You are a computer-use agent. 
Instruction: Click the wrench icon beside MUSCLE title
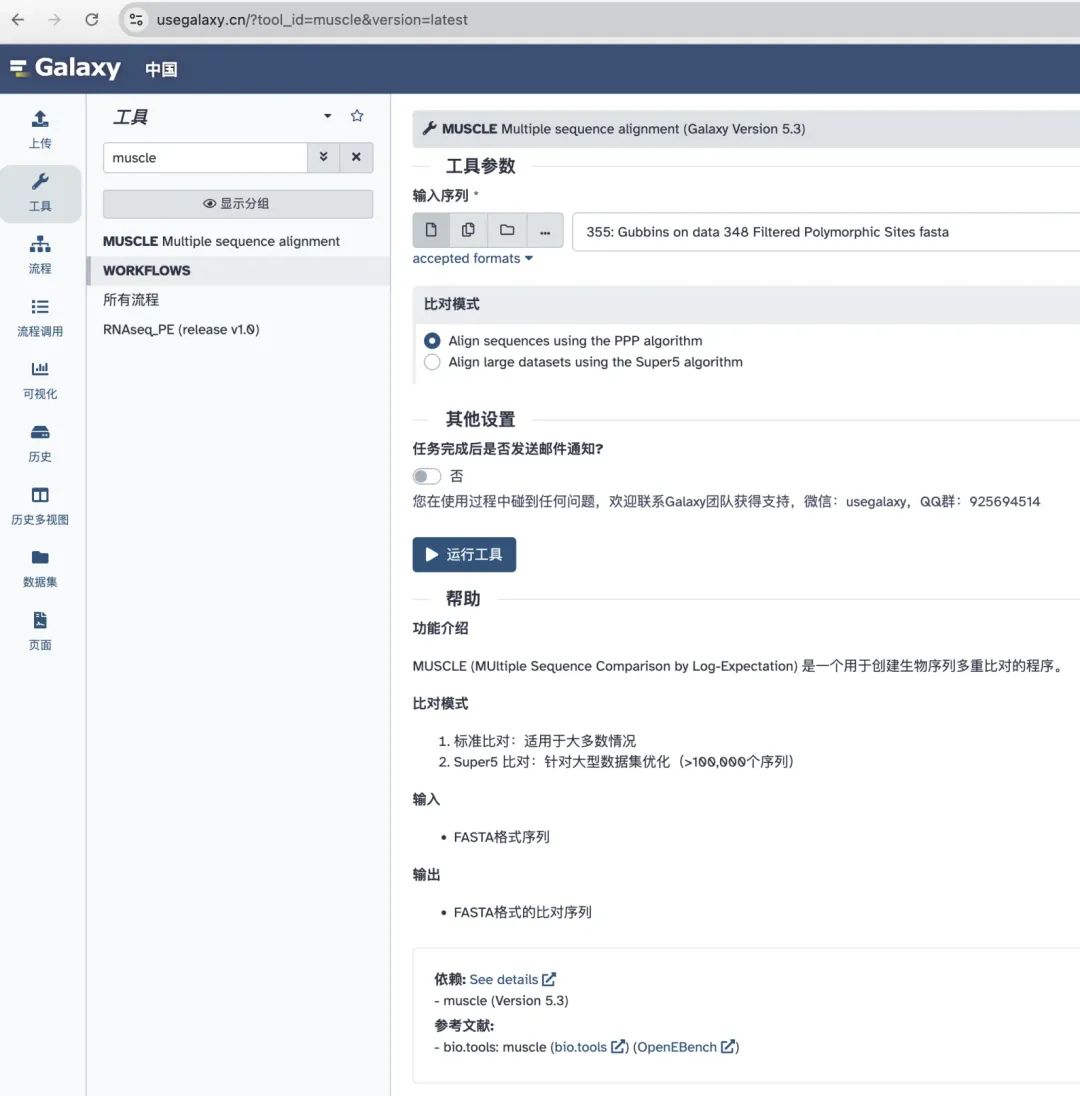(429, 128)
